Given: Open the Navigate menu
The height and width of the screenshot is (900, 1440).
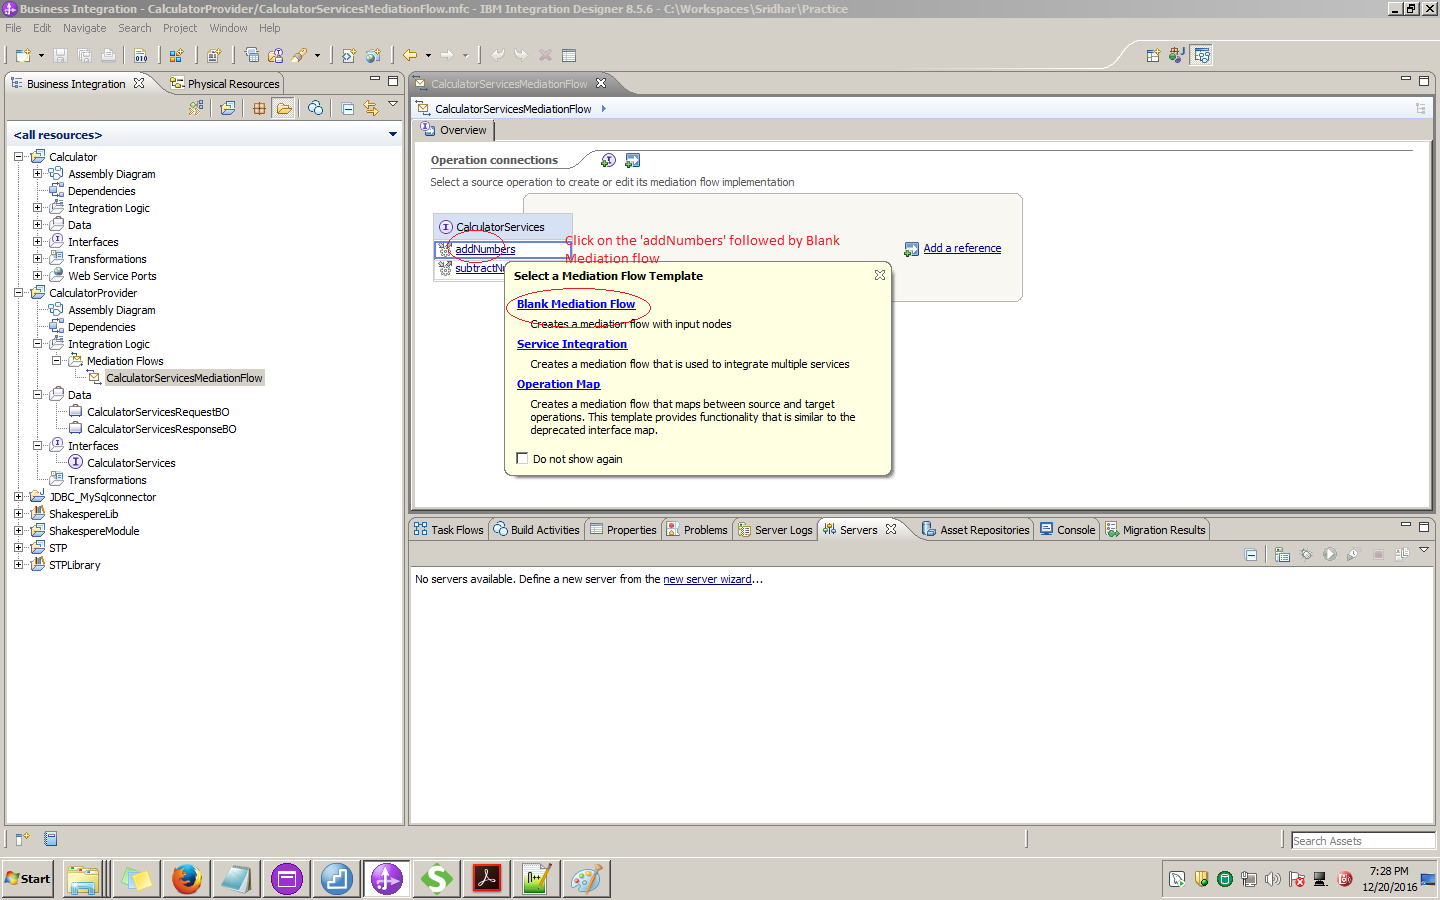Looking at the screenshot, I should point(84,28).
